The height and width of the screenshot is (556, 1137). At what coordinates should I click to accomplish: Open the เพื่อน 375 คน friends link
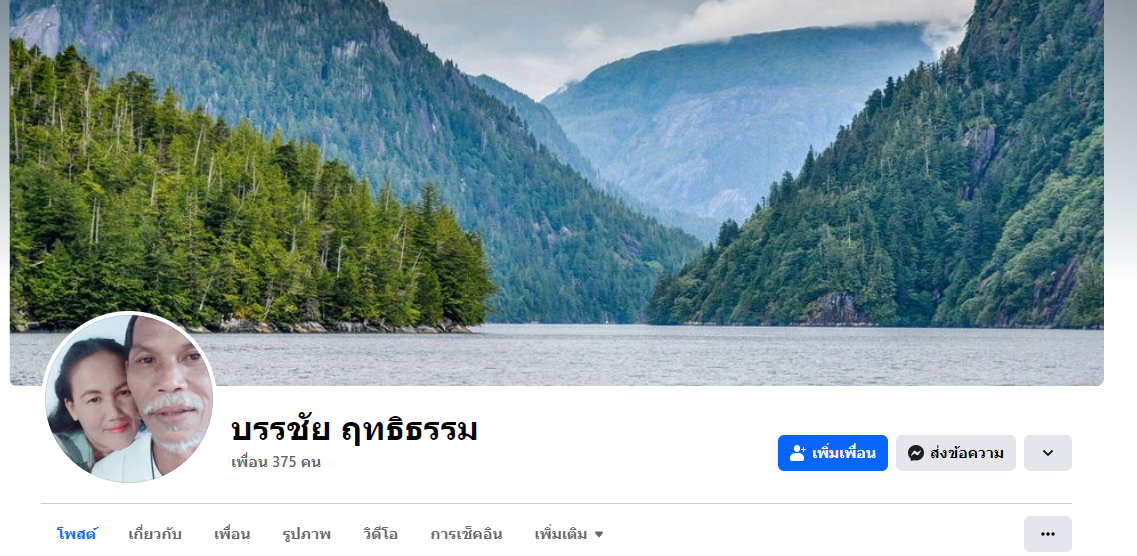276,462
